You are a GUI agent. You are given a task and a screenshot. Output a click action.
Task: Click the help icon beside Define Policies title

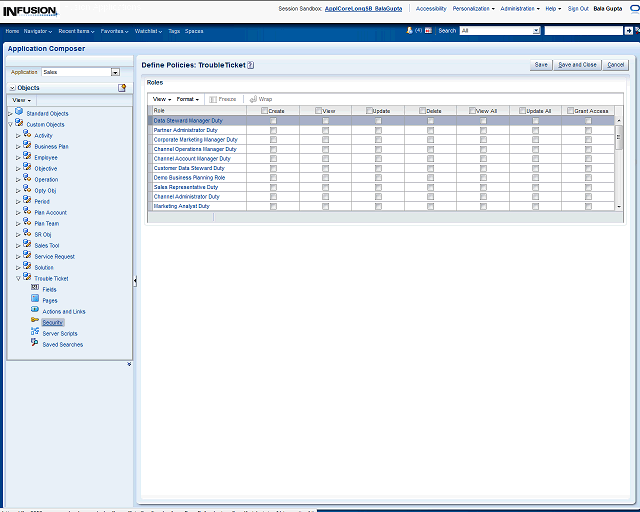(x=251, y=65)
